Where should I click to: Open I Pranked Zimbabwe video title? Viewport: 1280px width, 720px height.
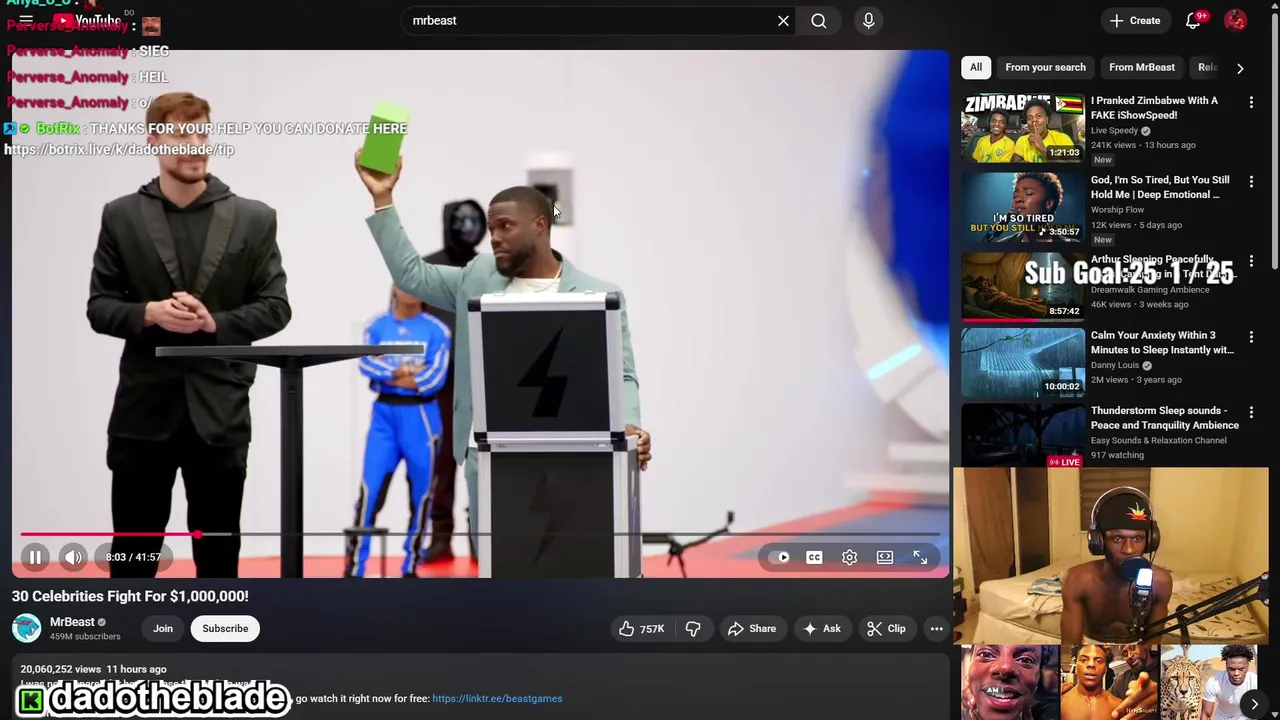point(1155,108)
